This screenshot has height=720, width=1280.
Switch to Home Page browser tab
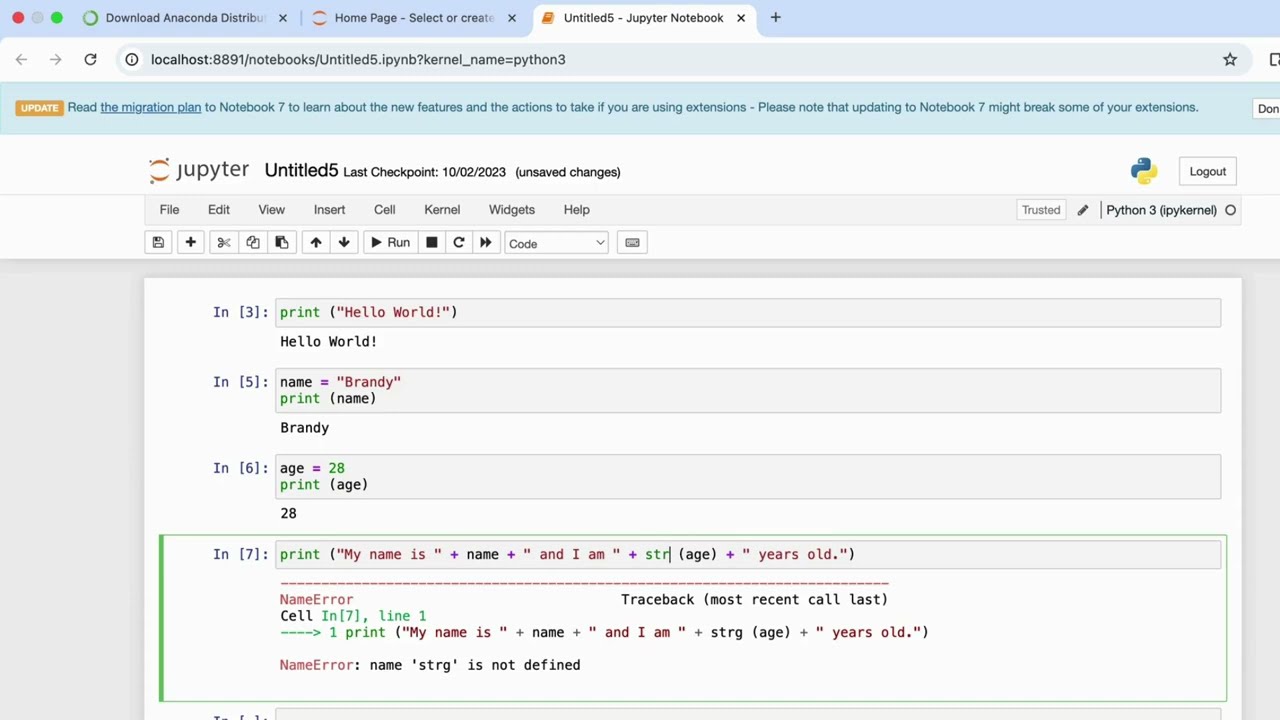(414, 18)
